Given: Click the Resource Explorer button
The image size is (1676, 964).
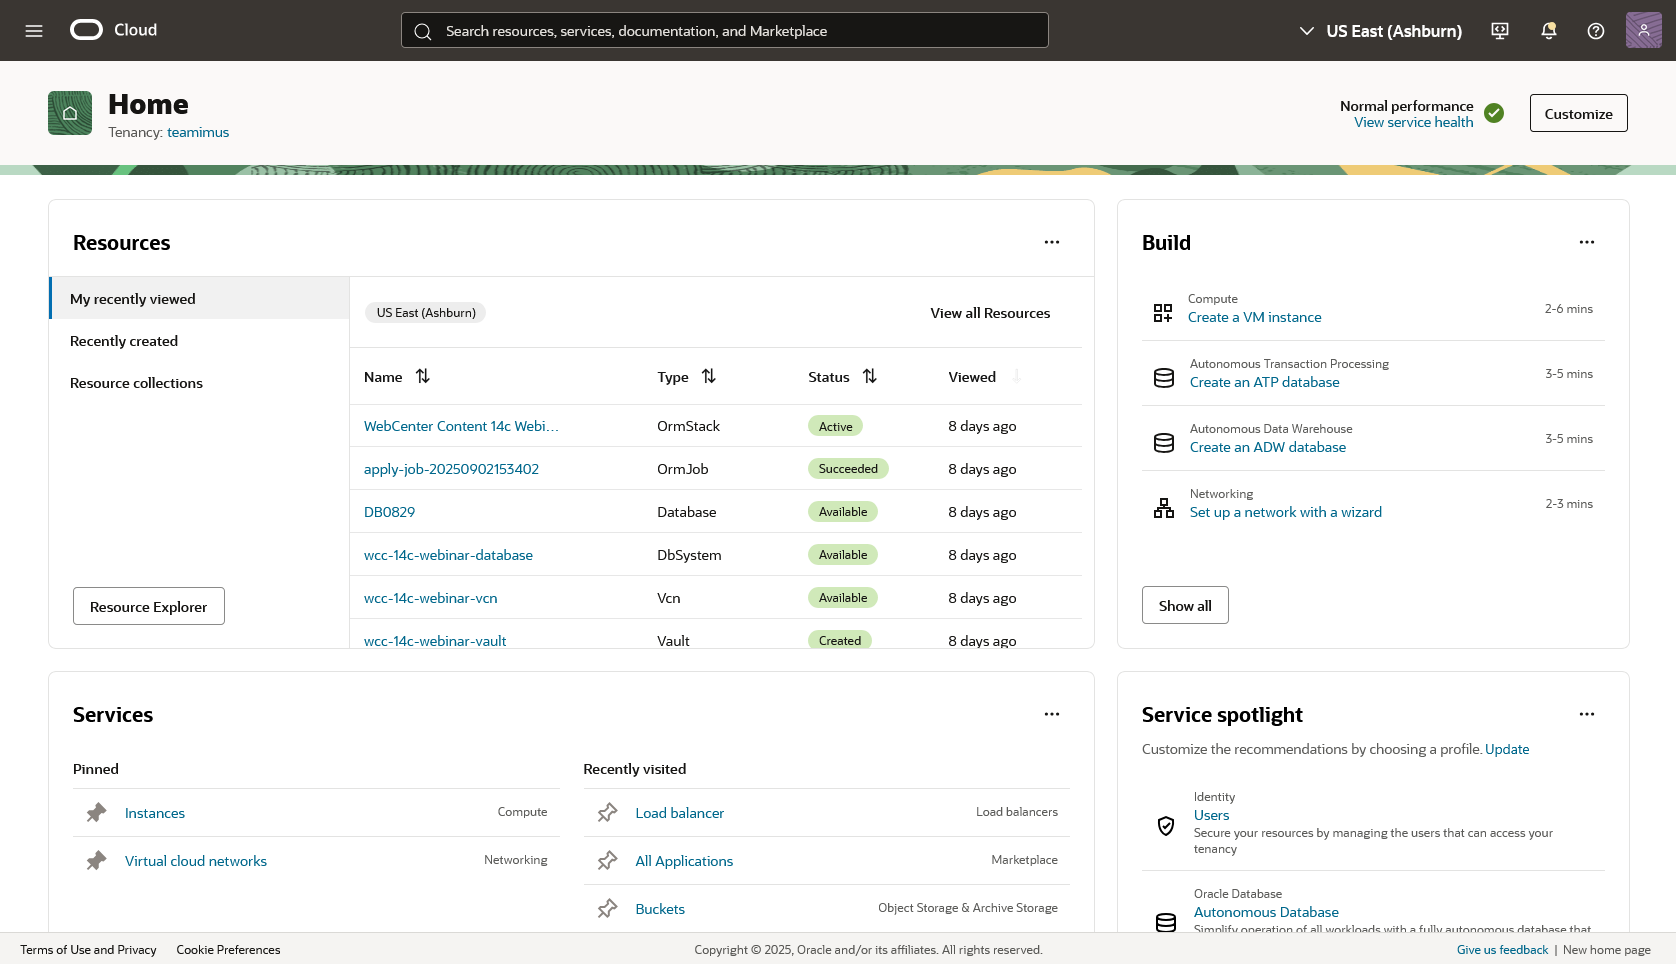Looking at the screenshot, I should pyautogui.click(x=149, y=607).
